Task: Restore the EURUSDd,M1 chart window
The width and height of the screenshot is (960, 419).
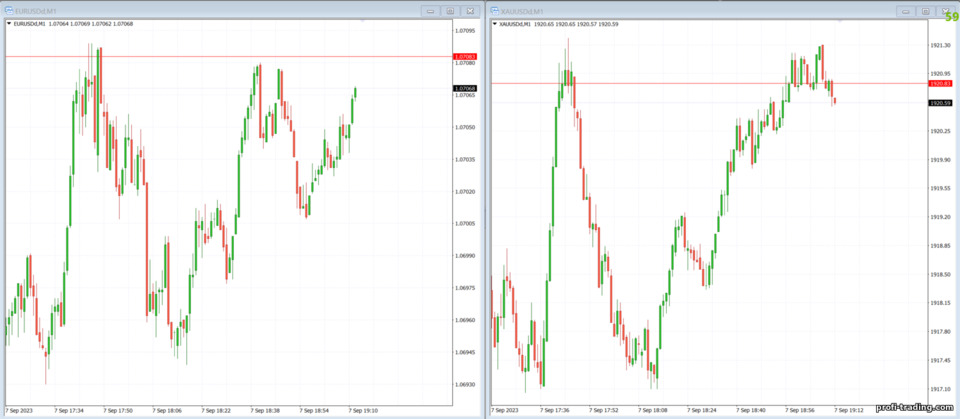Action: coord(450,10)
